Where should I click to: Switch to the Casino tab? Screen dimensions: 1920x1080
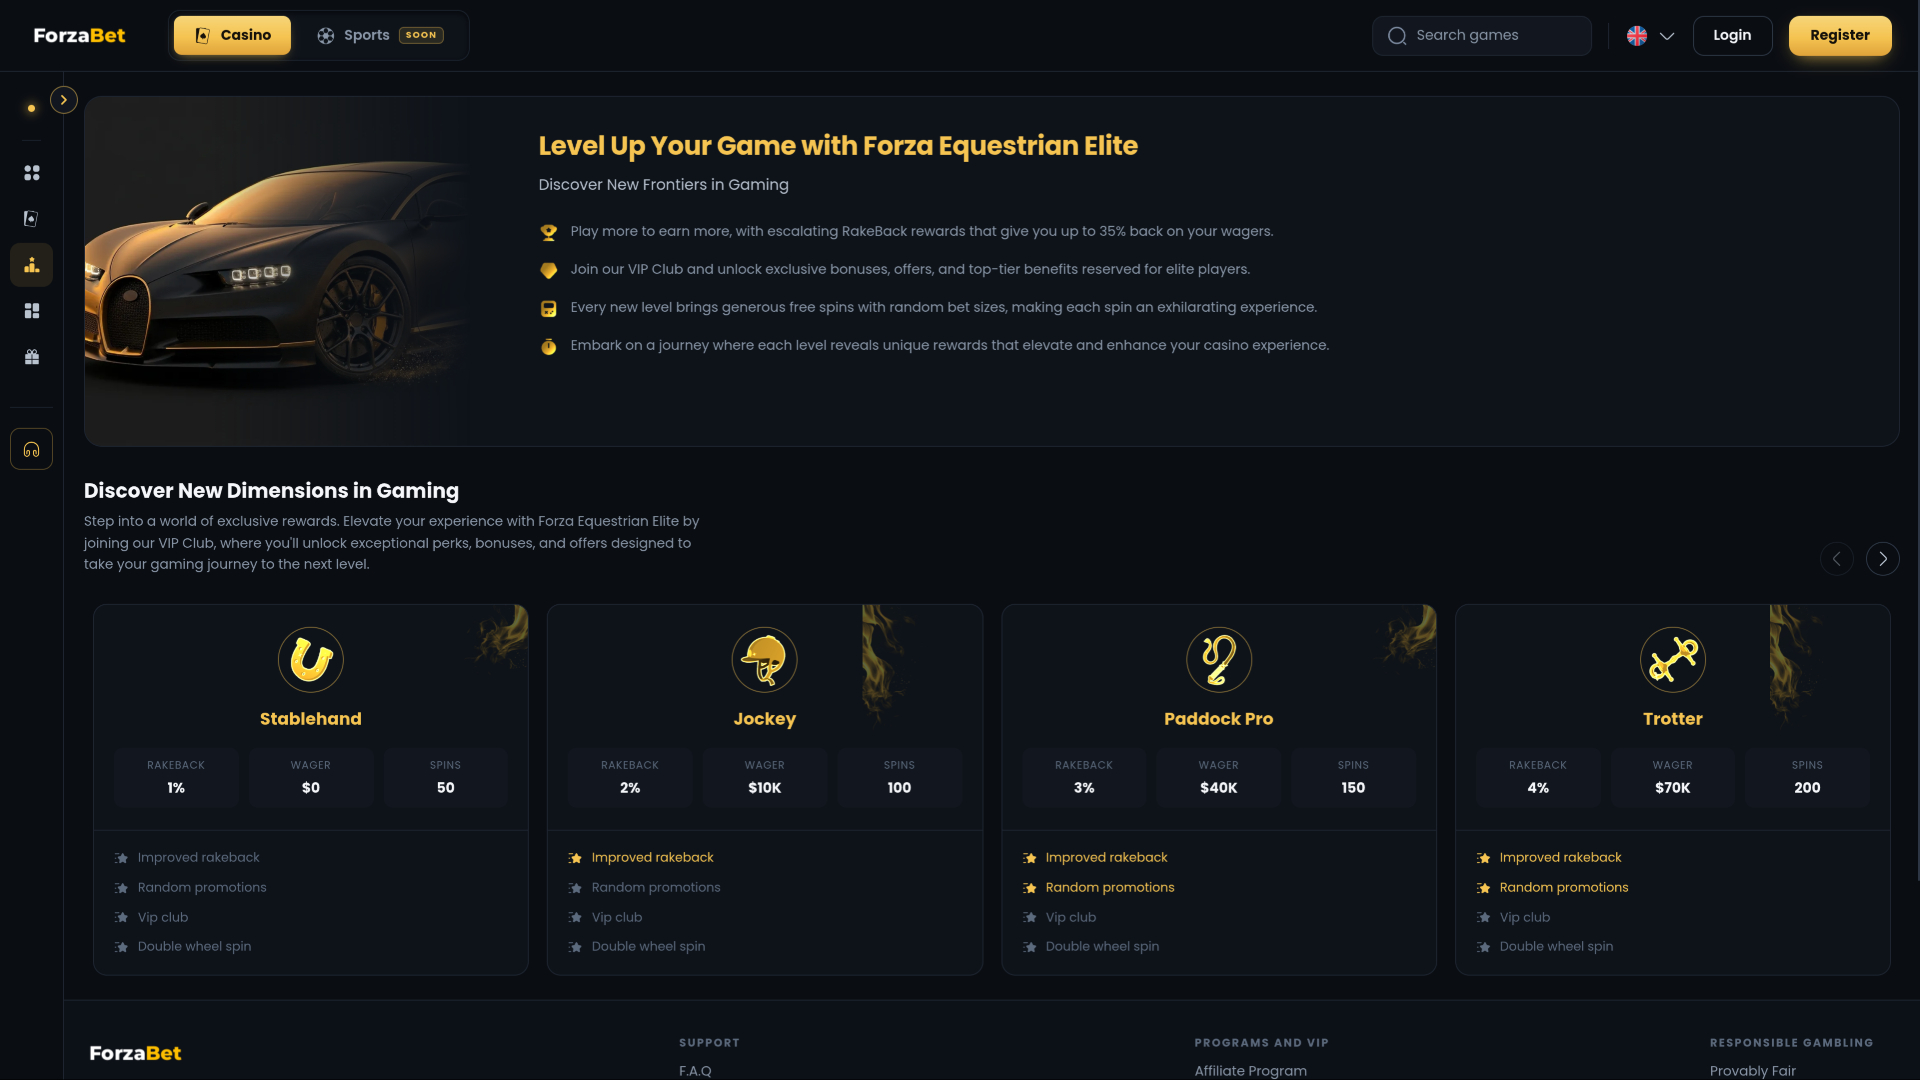pos(232,36)
